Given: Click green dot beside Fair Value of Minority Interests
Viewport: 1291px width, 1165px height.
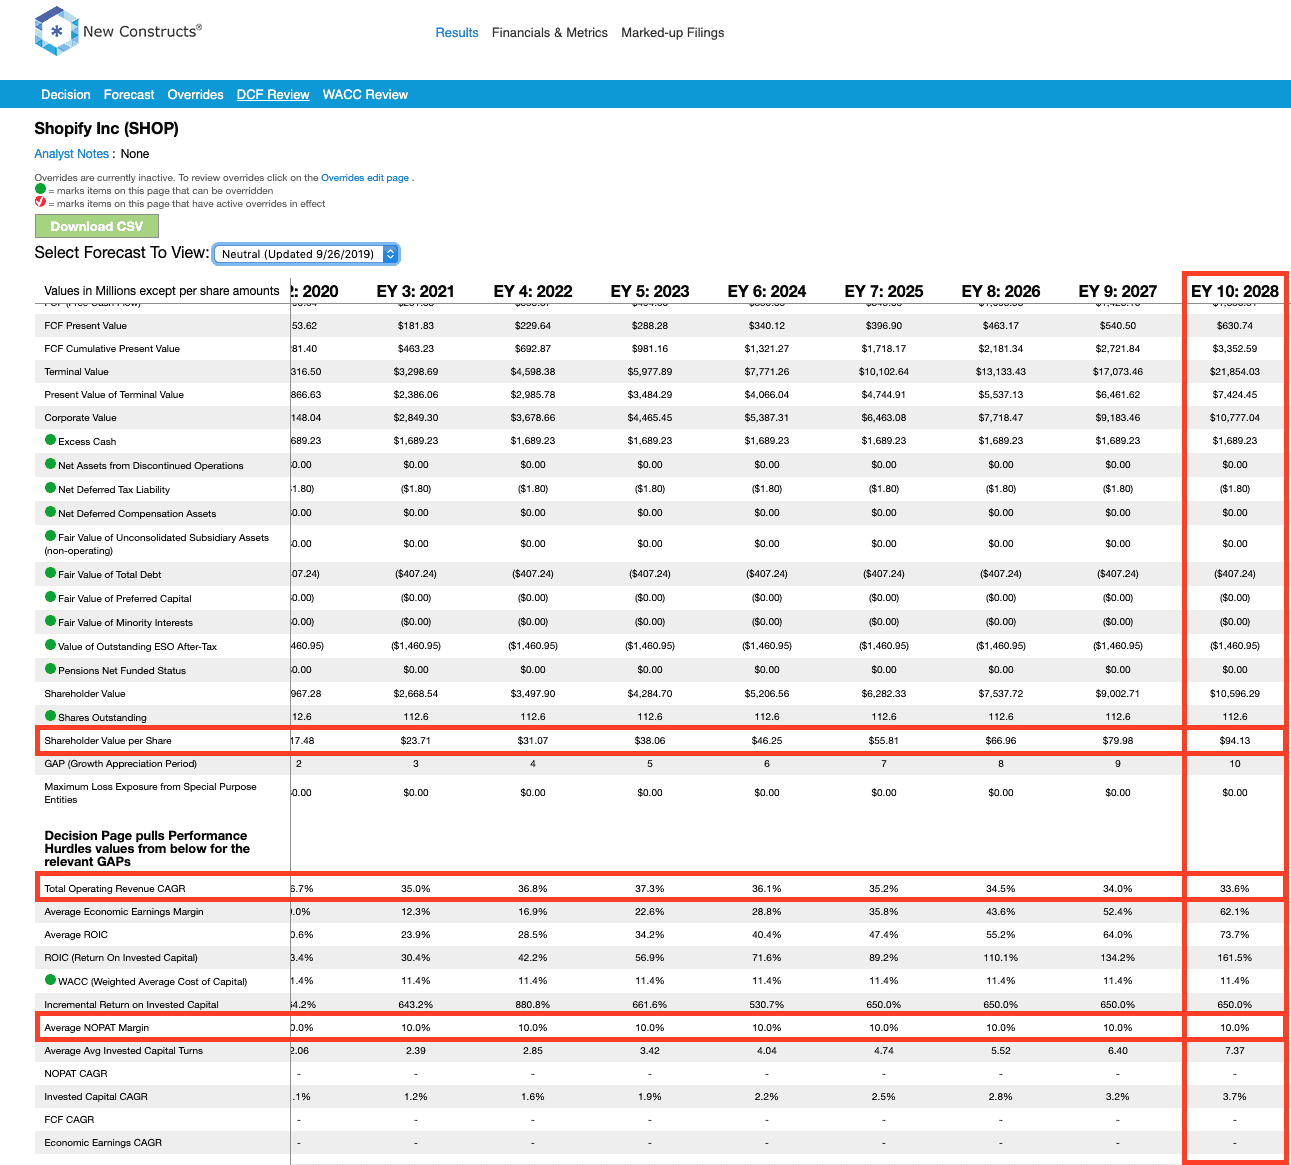Looking at the screenshot, I should click(x=50, y=621).
